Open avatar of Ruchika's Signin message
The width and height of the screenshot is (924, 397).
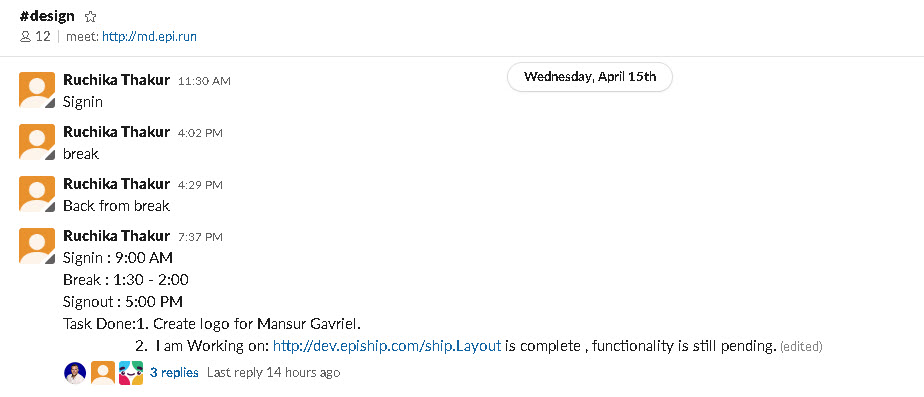[37, 90]
